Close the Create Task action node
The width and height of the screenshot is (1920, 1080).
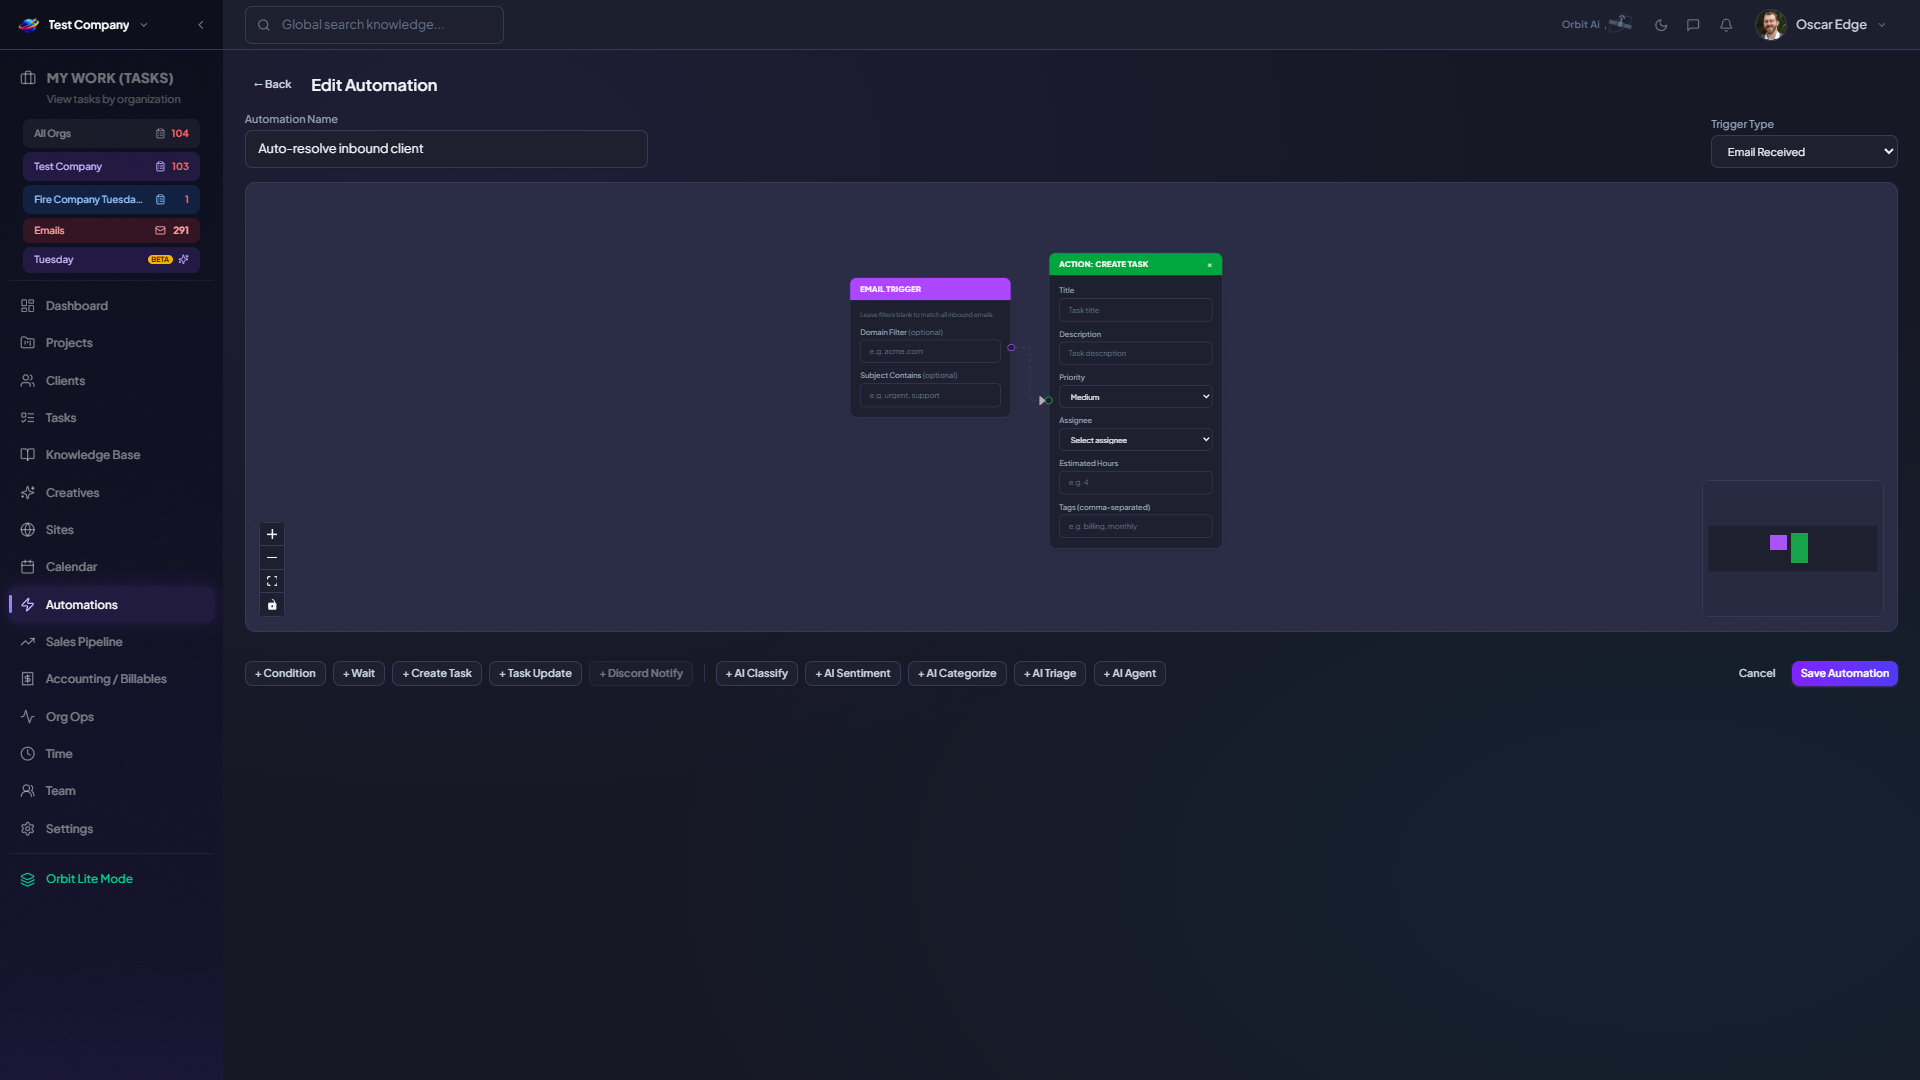[1210, 265]
